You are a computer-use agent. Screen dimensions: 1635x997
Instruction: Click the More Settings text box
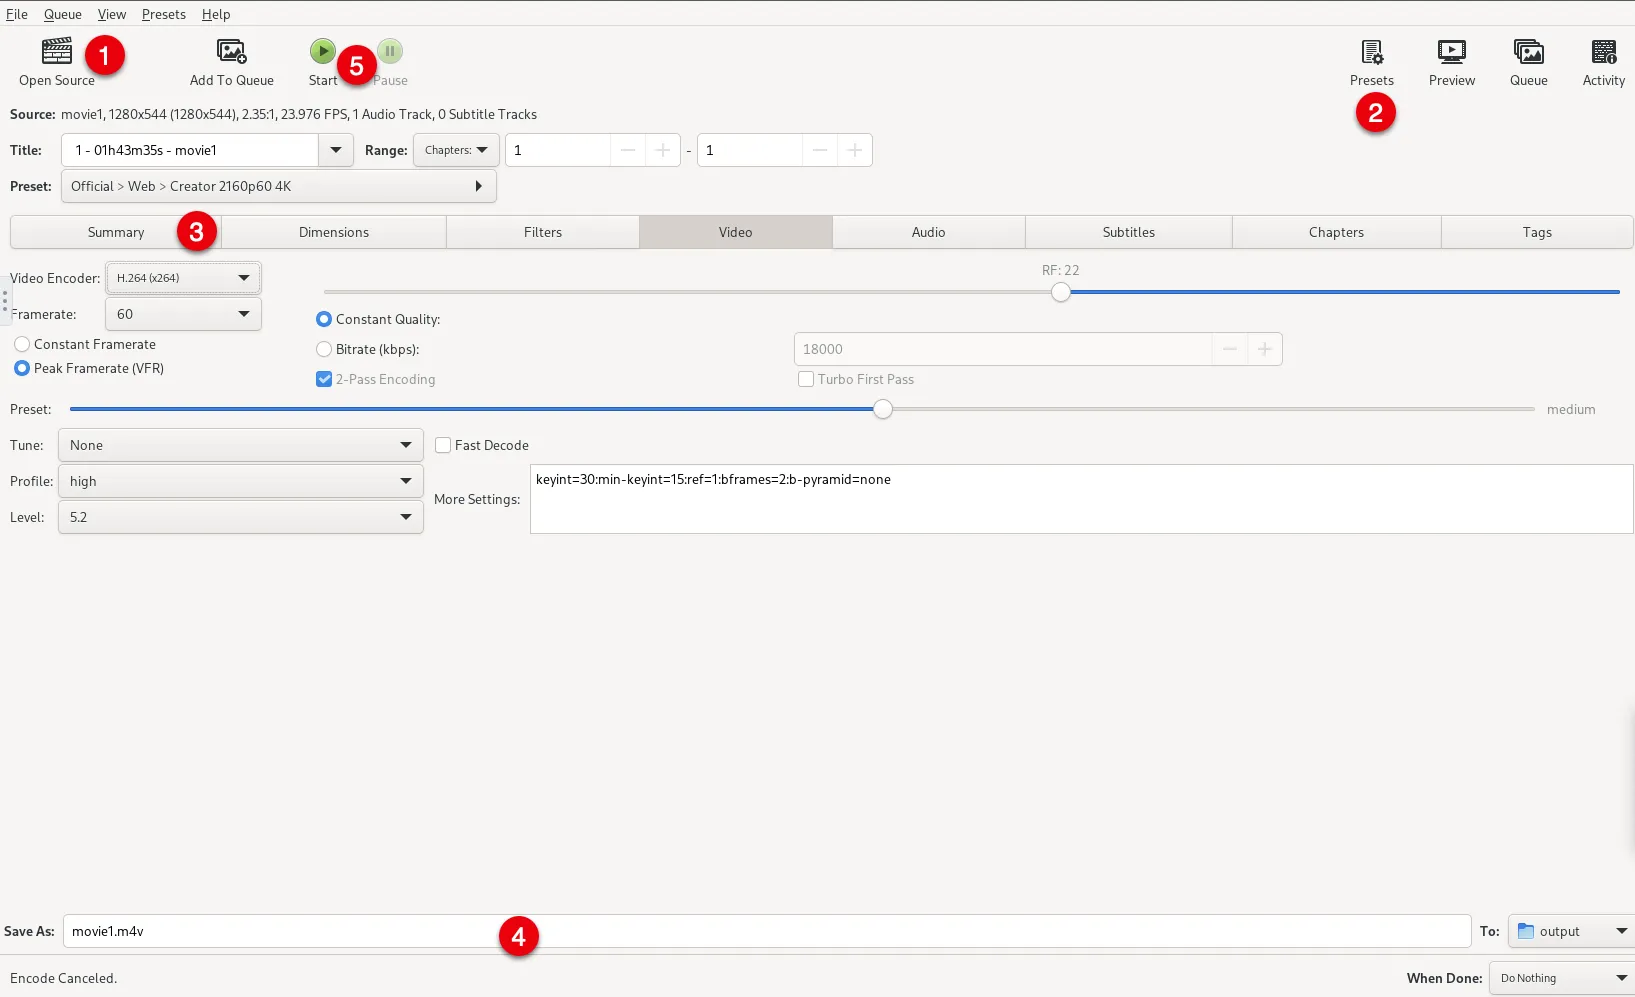[x=1081, y=499]
